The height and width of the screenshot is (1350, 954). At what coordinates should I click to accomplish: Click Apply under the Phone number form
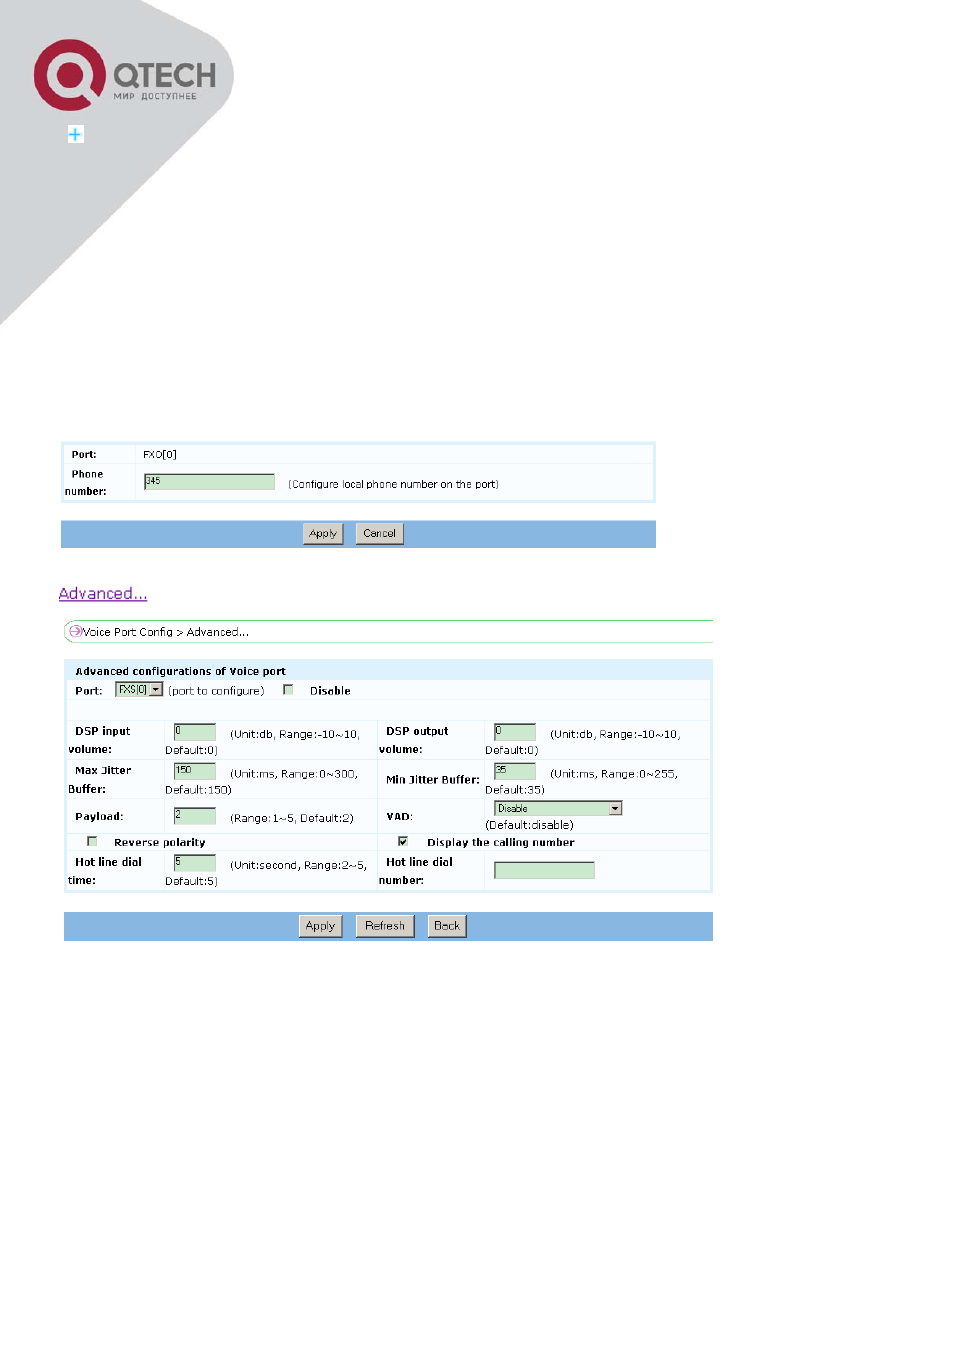tap(323, 534)
